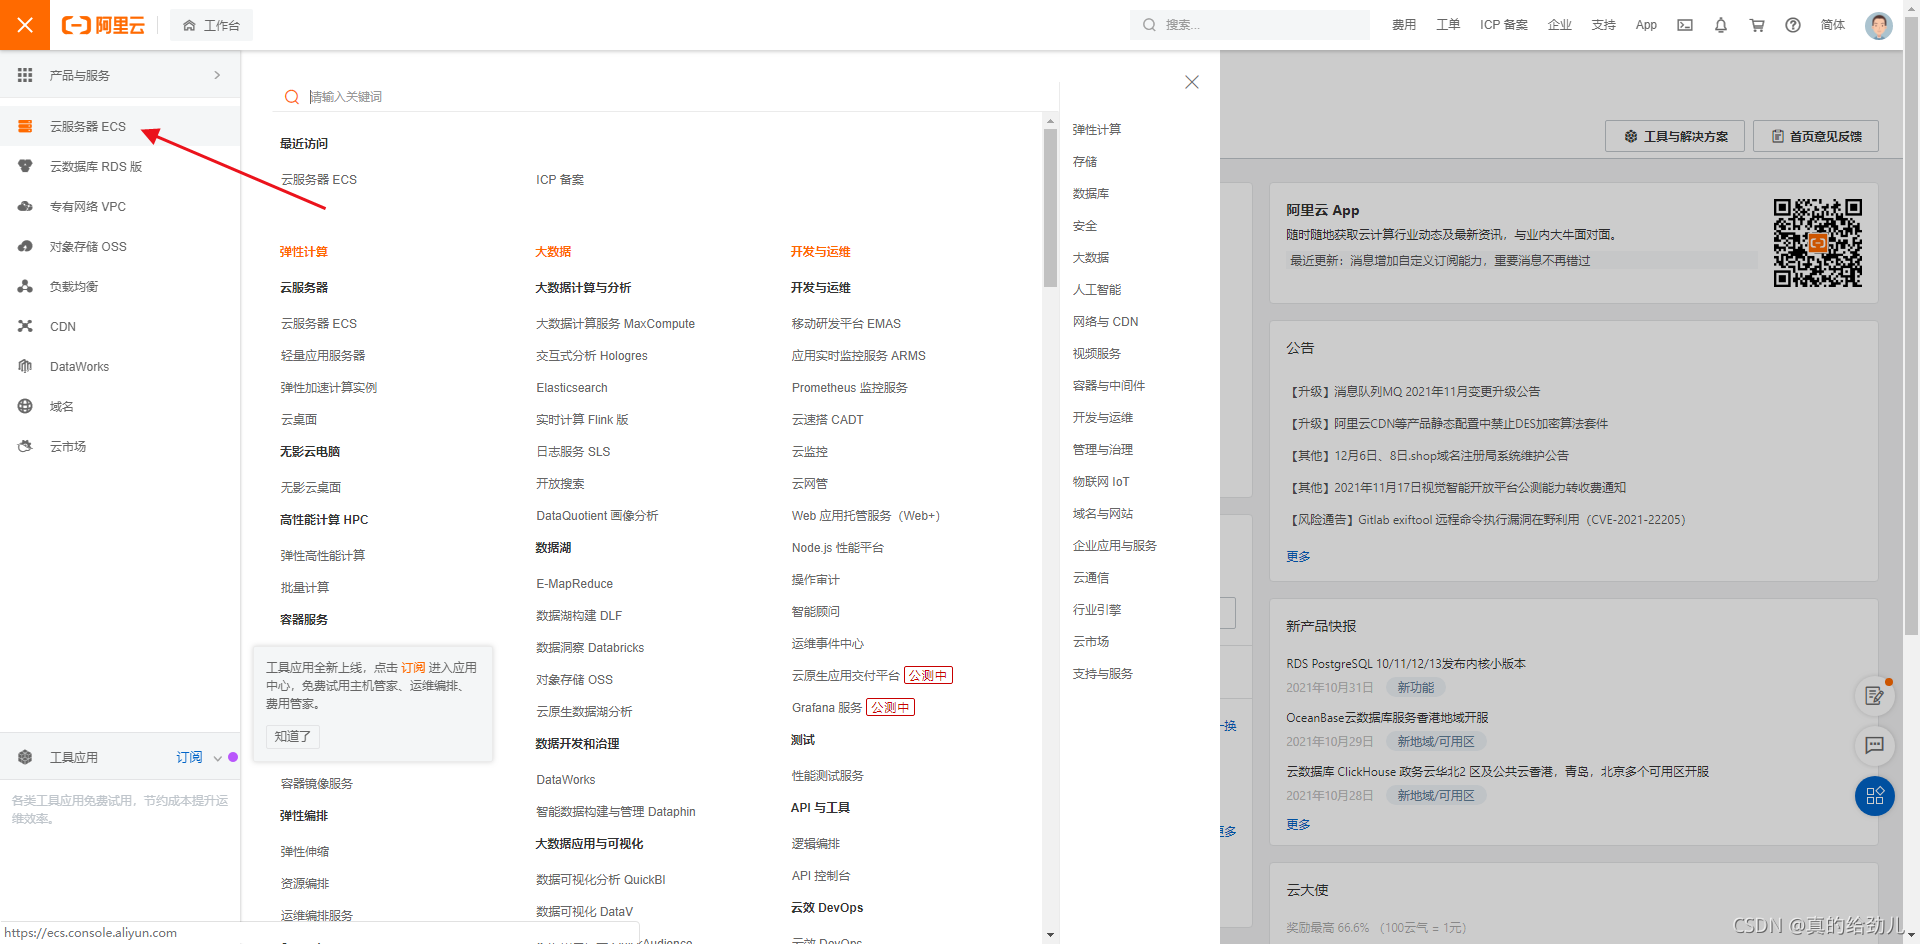Click the 工具与解决方案 button
Screen dimensions: 1920x944
tap(1675, 136)
